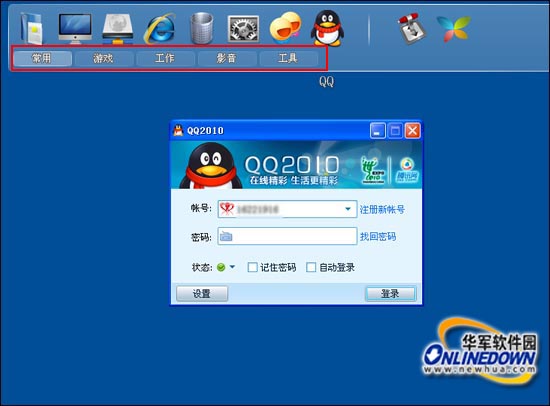Enable the 记住密码 checkbox
Image resolution: width=550 pixels, height=406 pixels.
point(252,267)
